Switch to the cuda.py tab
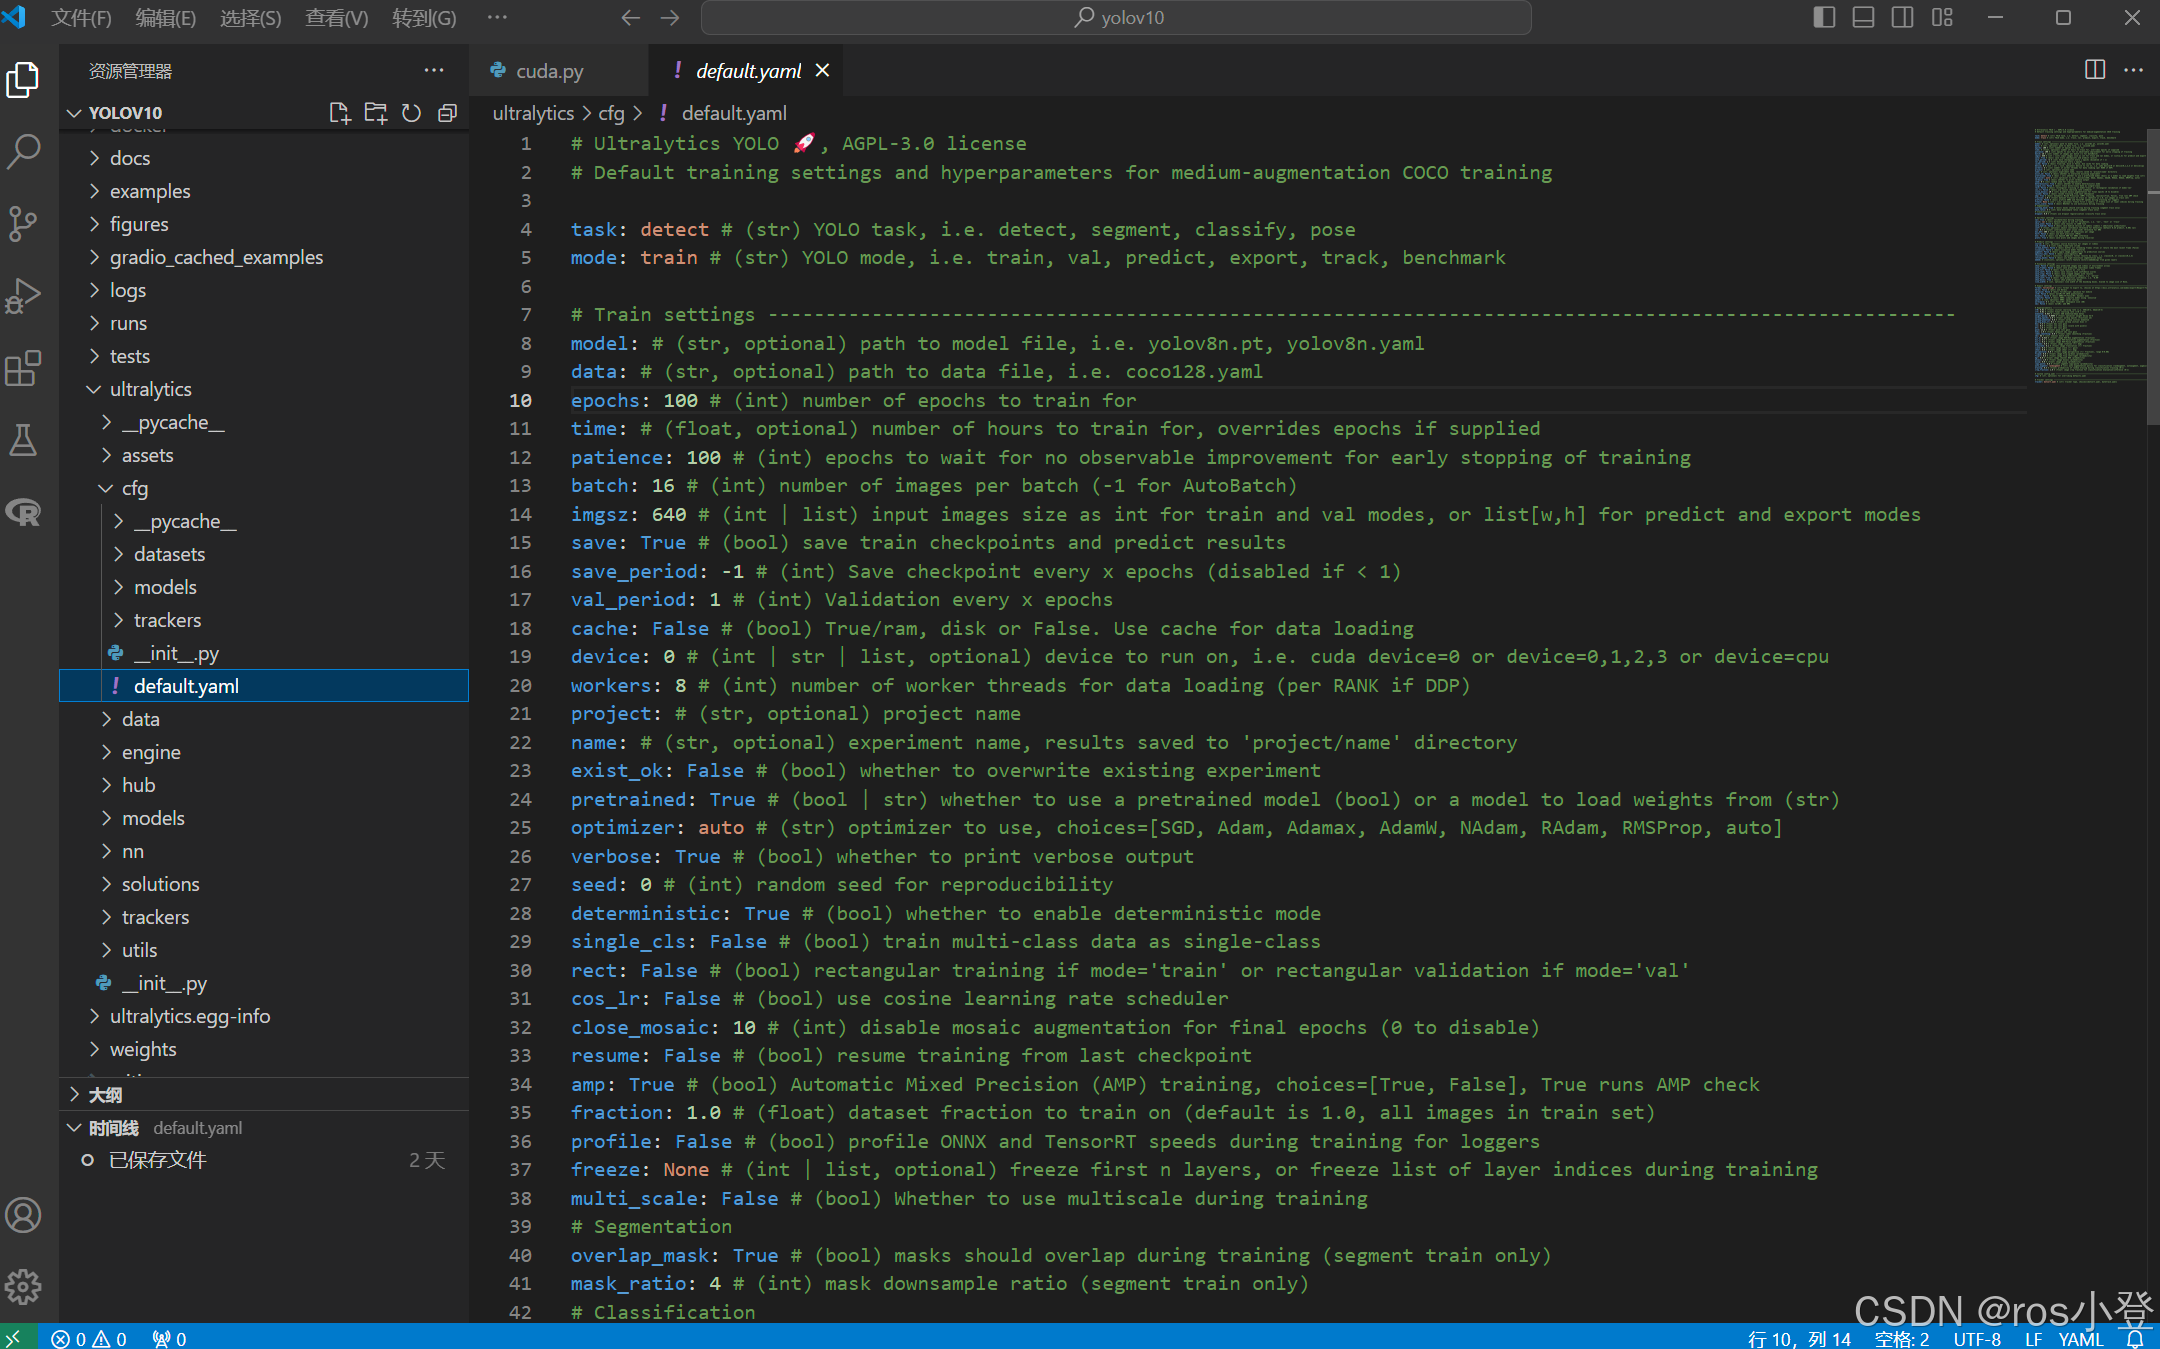Screen dimensions: 2160x1349 [x=559, y=71]
